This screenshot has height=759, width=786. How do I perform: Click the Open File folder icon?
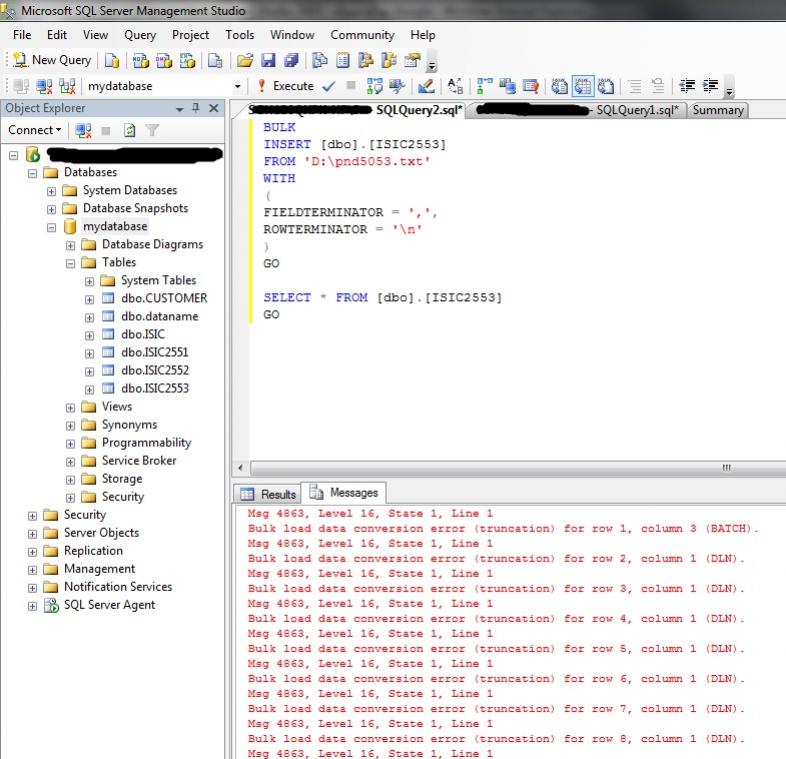click(245, 60)
